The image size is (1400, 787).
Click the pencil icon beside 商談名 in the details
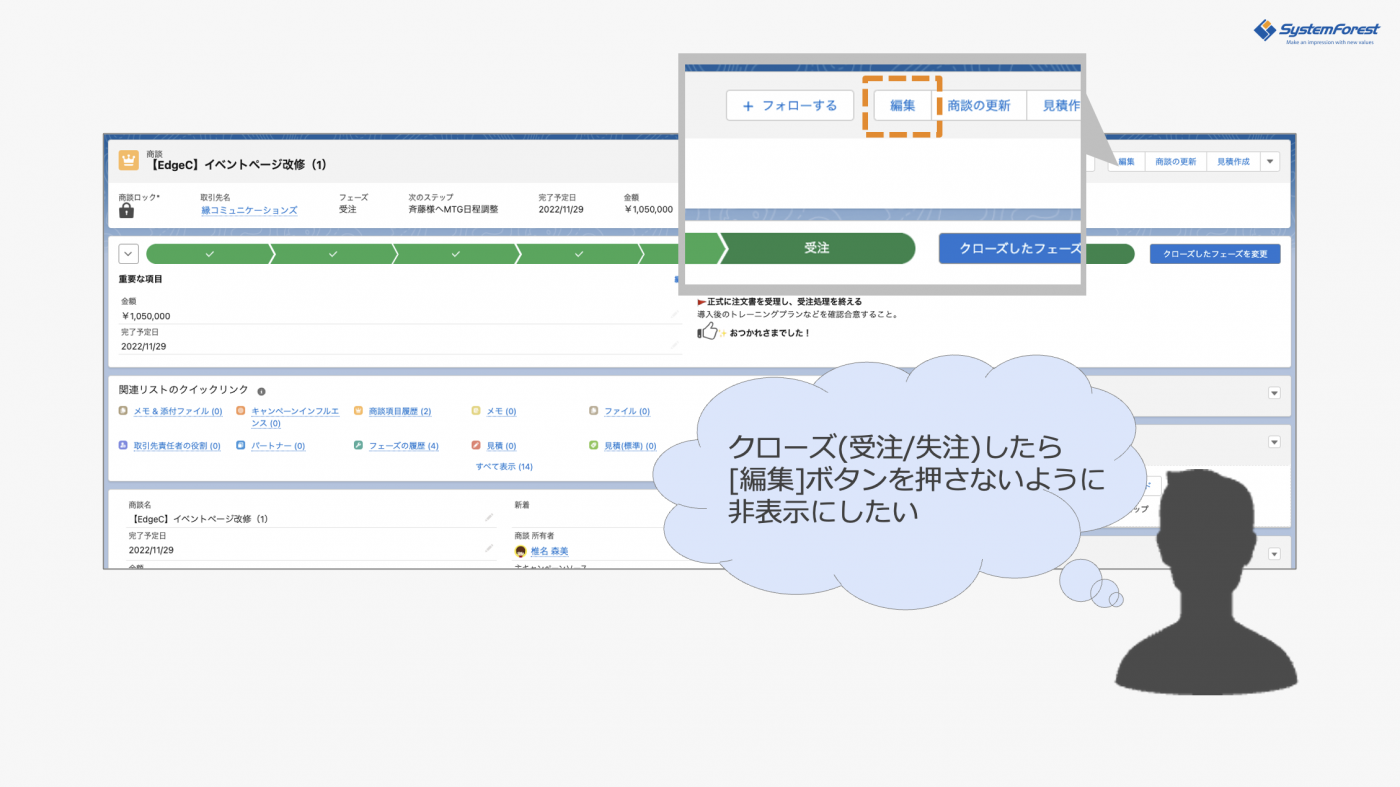click(x=489, y=518)
